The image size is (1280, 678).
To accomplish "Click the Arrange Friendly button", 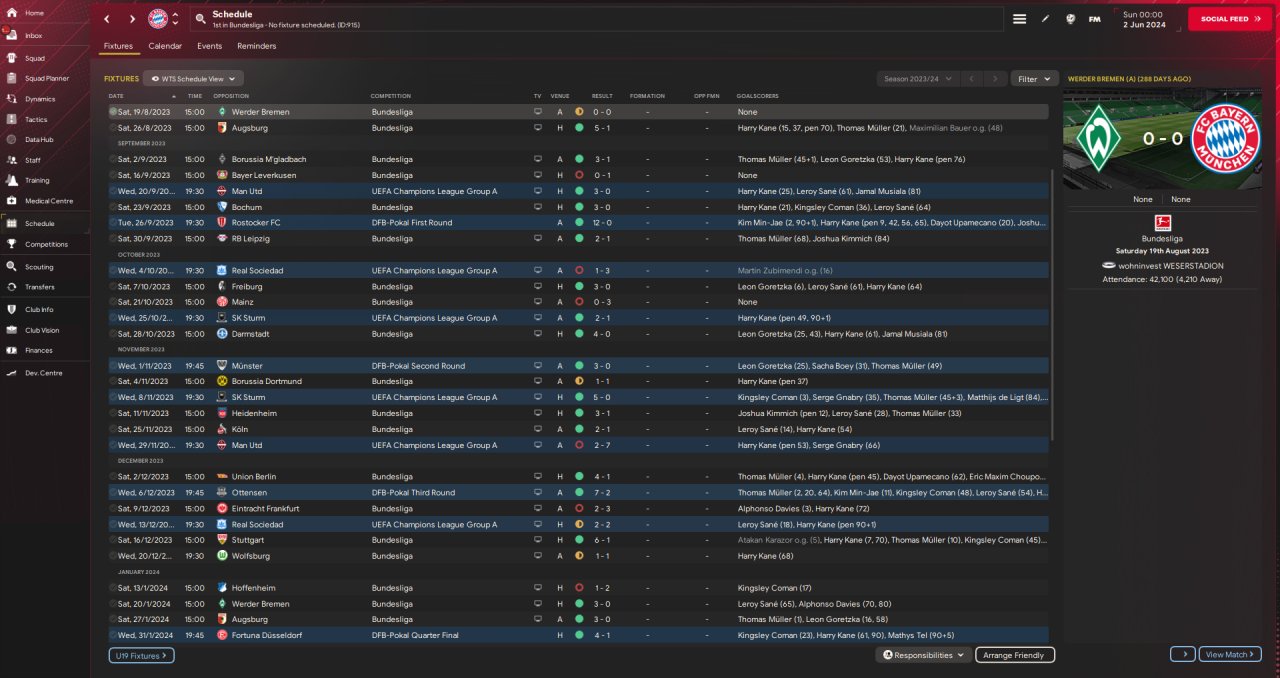I will 1014,655.
